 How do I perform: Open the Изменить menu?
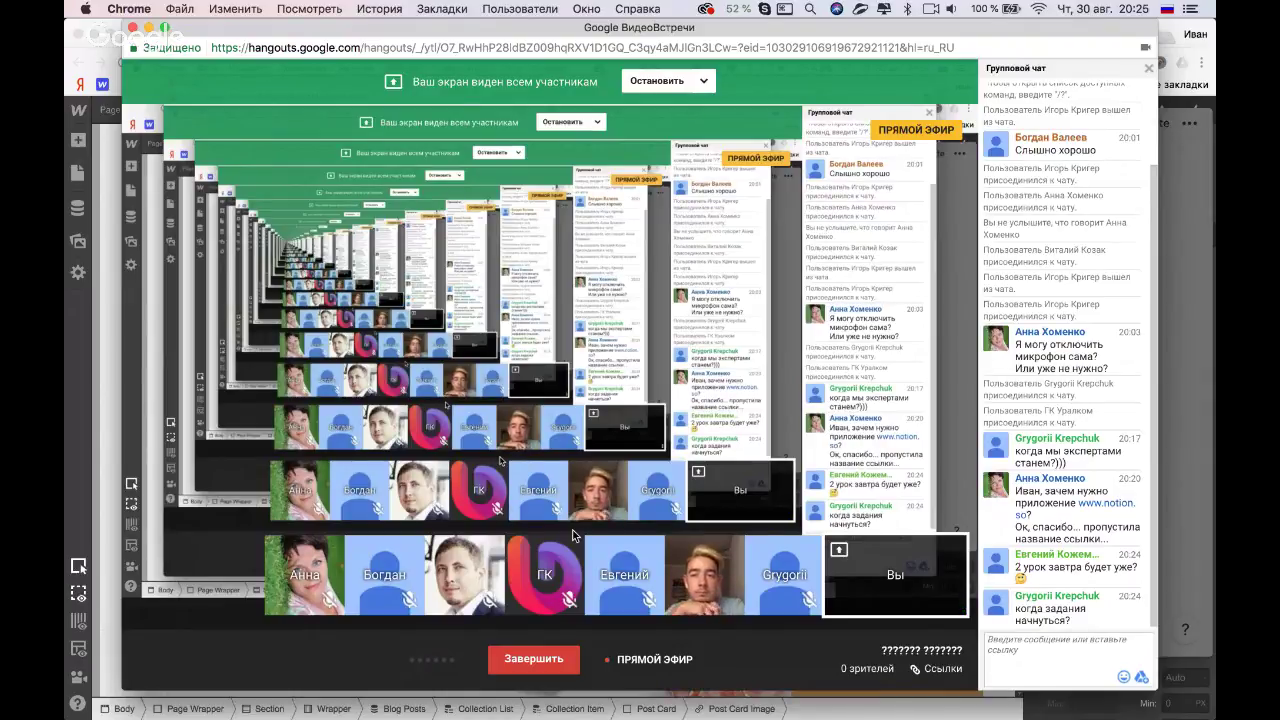tap(236, 9)
